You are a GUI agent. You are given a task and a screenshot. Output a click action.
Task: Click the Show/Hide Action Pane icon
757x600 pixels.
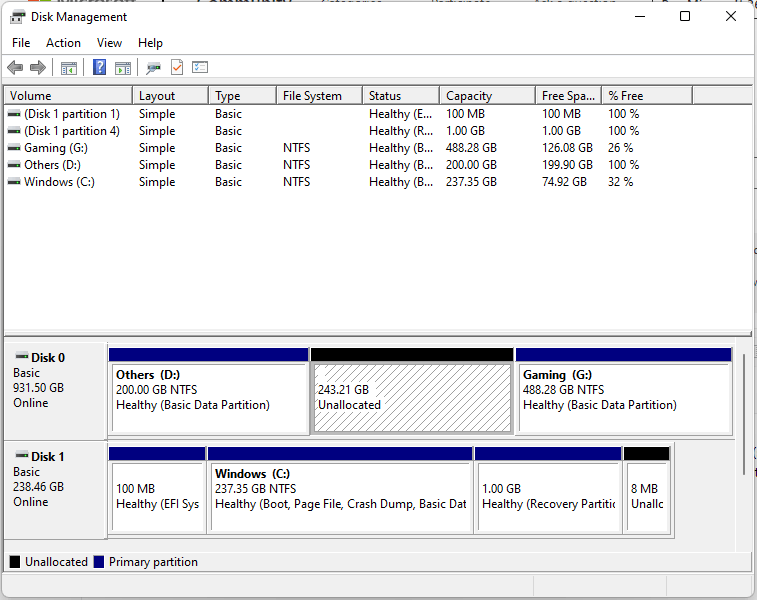[123, 68]
